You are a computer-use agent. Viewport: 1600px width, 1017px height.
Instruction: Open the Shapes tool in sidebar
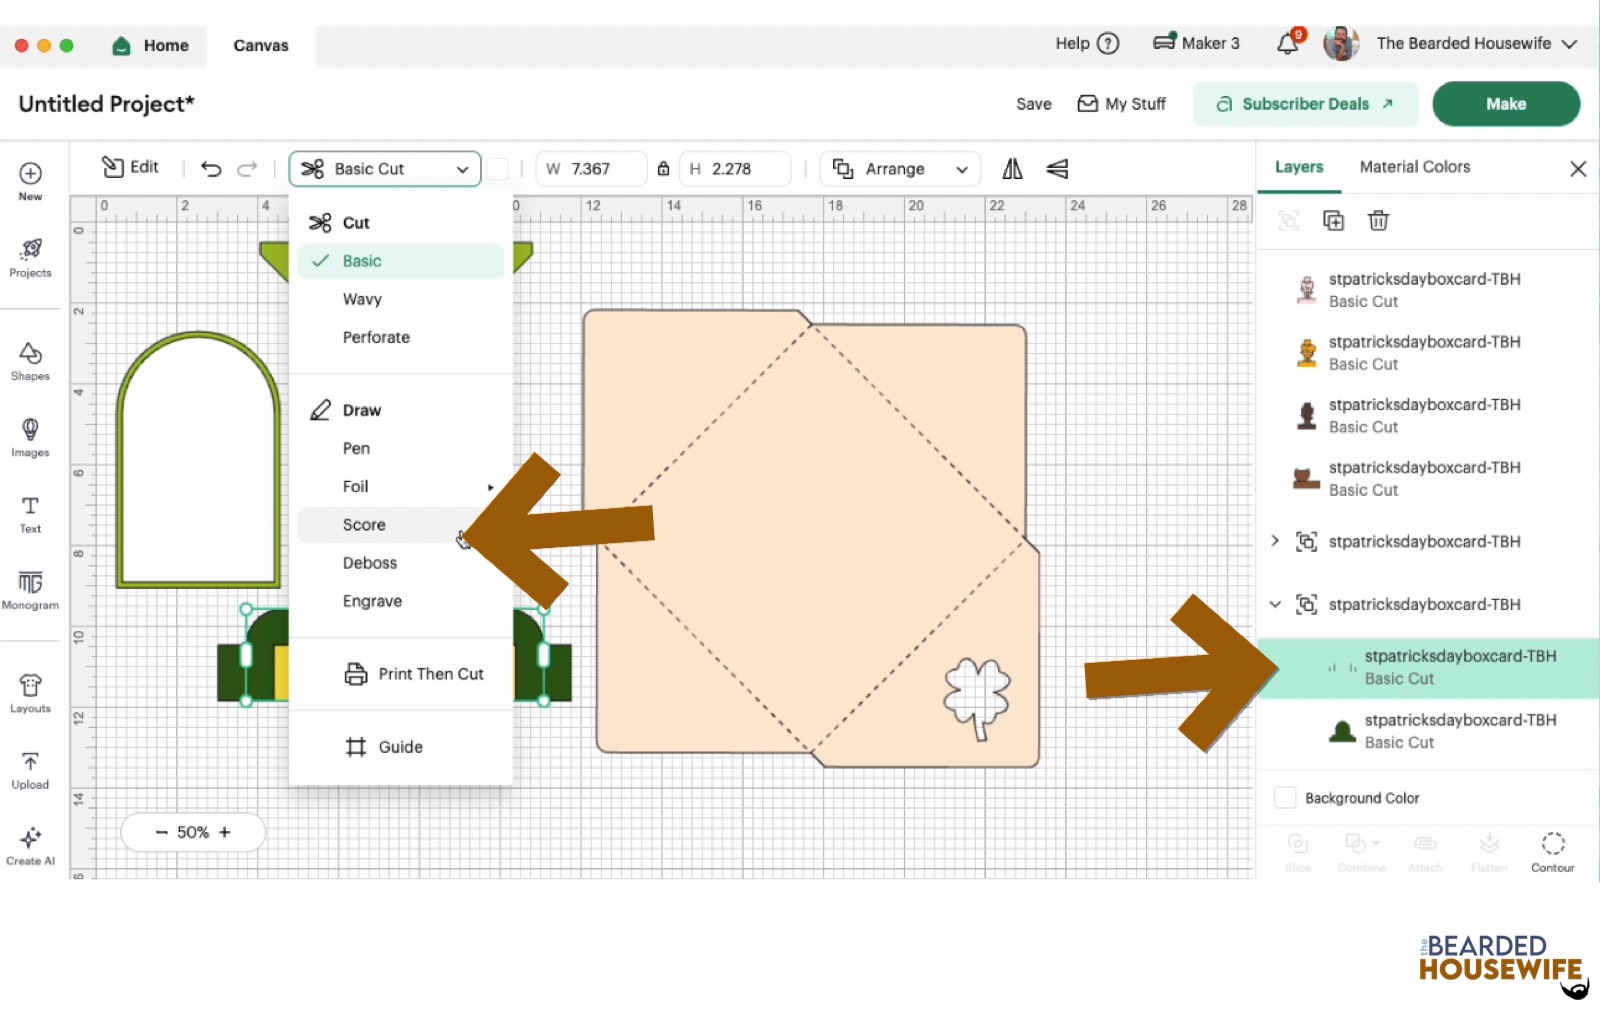pos(30,361)
